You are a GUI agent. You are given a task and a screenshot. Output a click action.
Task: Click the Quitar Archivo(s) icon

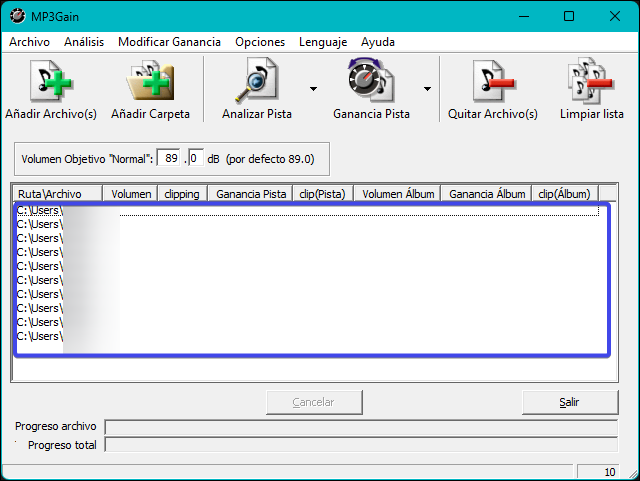(493, 81)
